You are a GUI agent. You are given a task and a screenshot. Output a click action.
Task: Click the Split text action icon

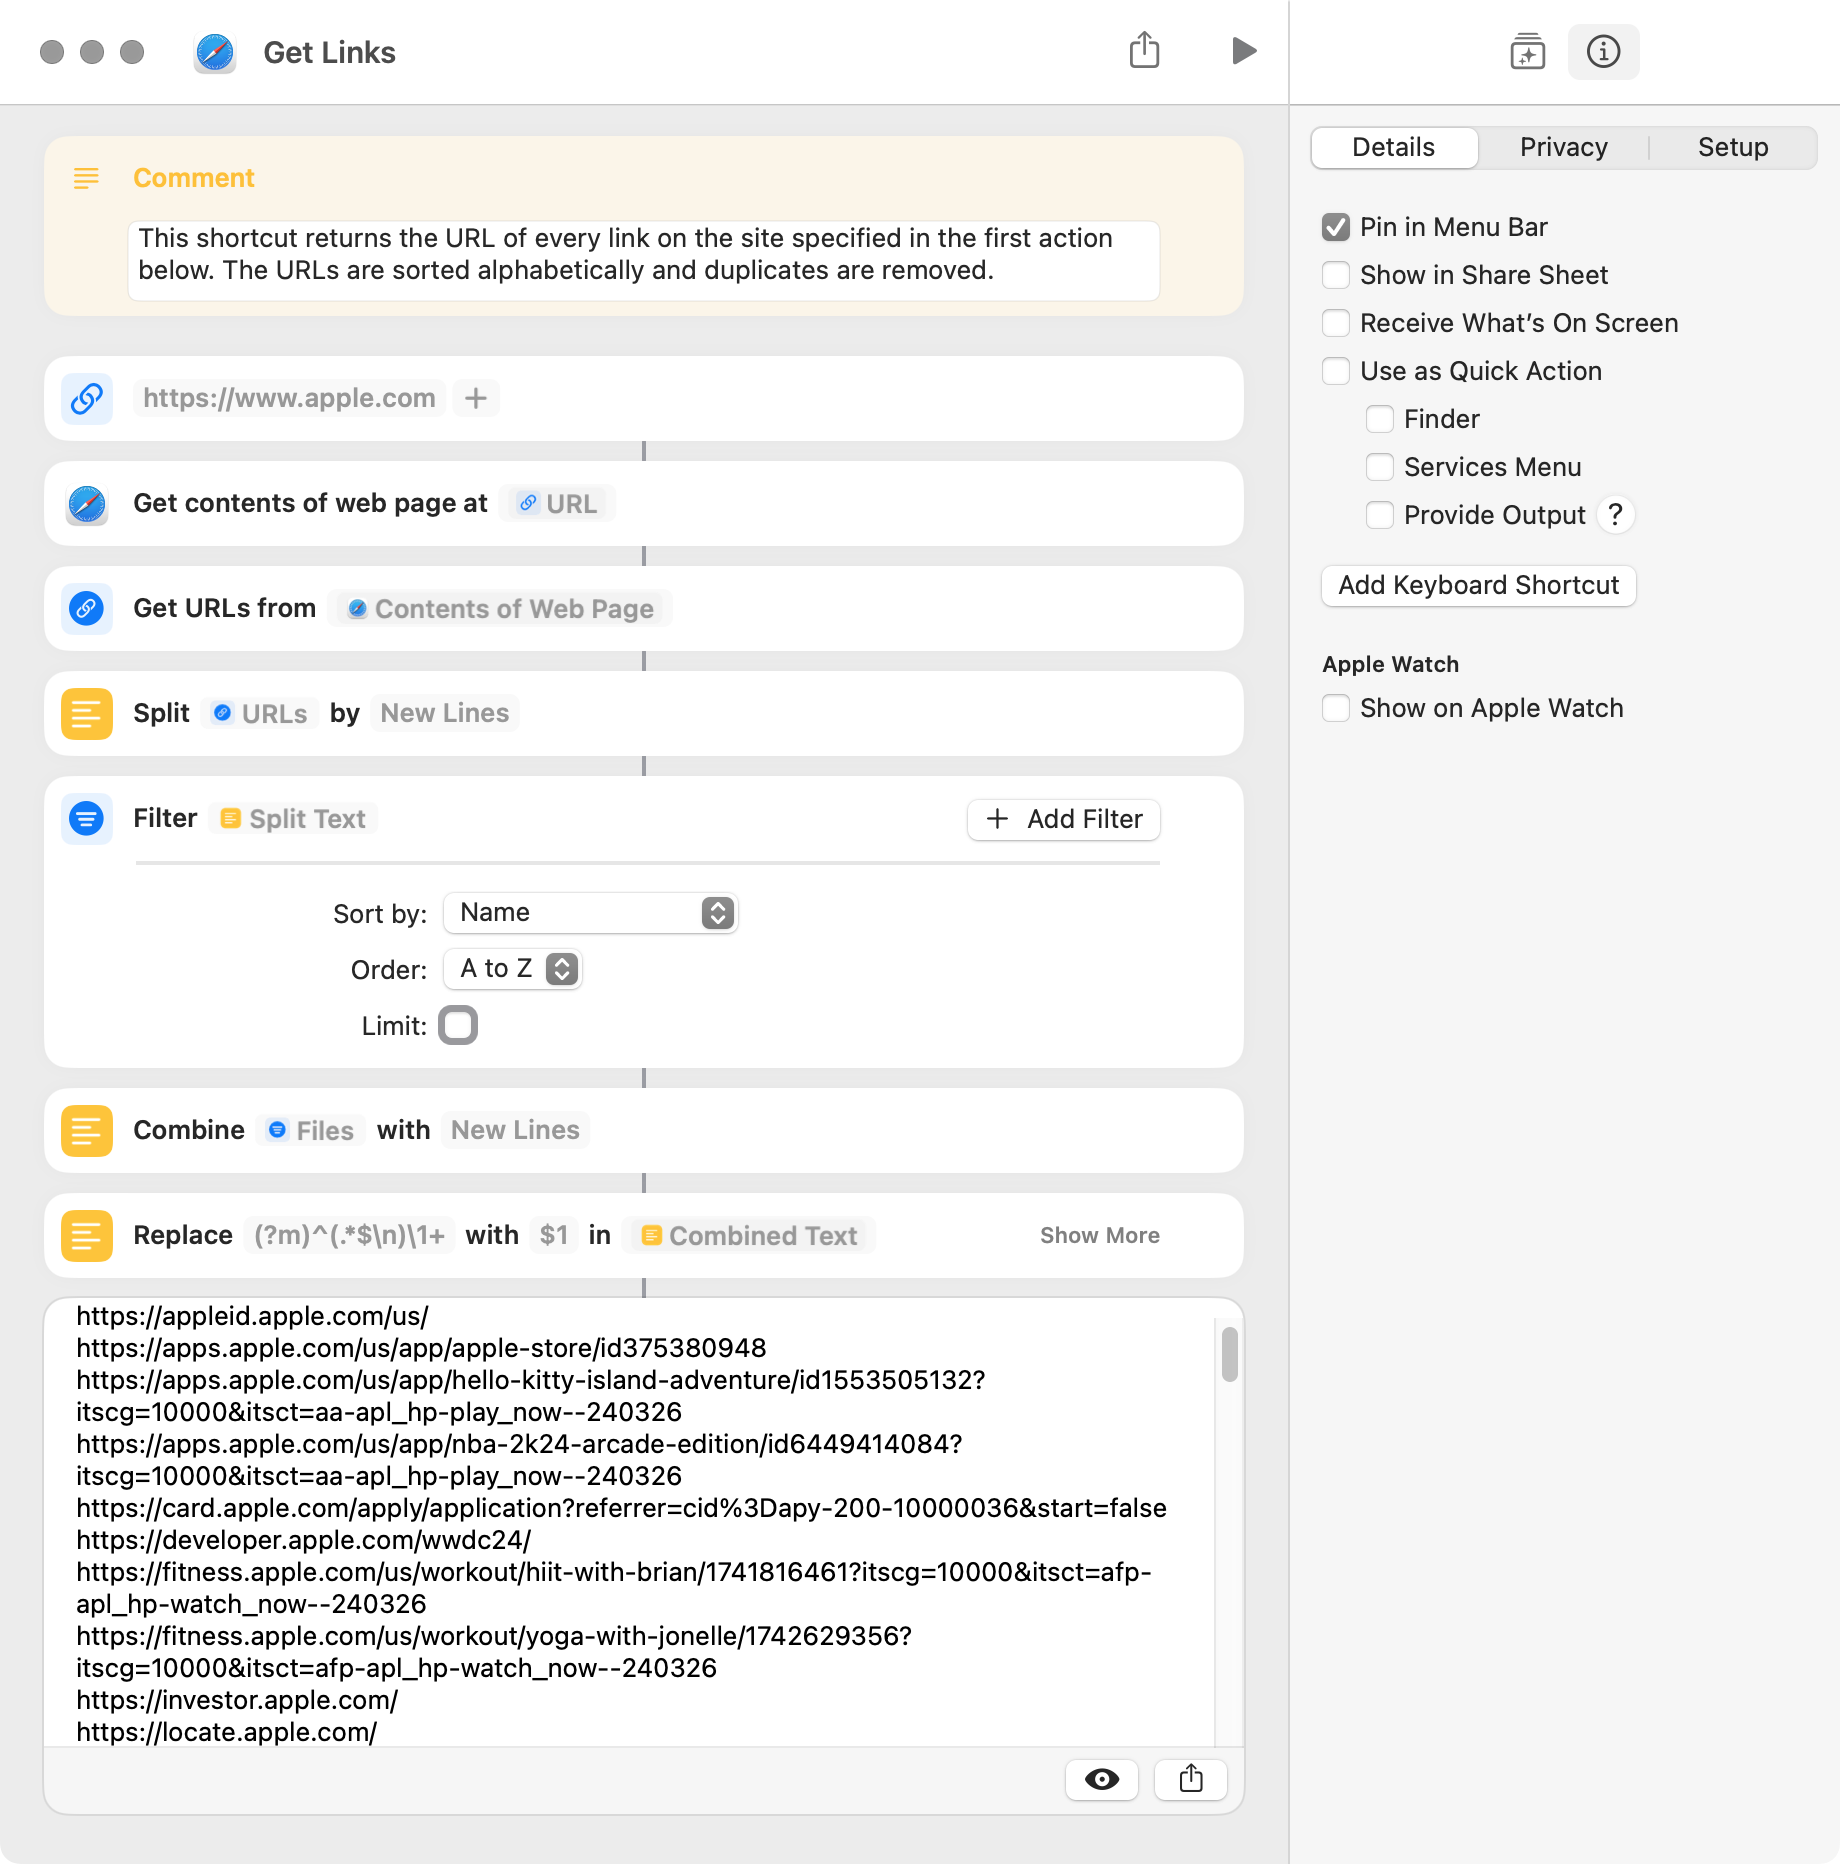tap(87, 713)
